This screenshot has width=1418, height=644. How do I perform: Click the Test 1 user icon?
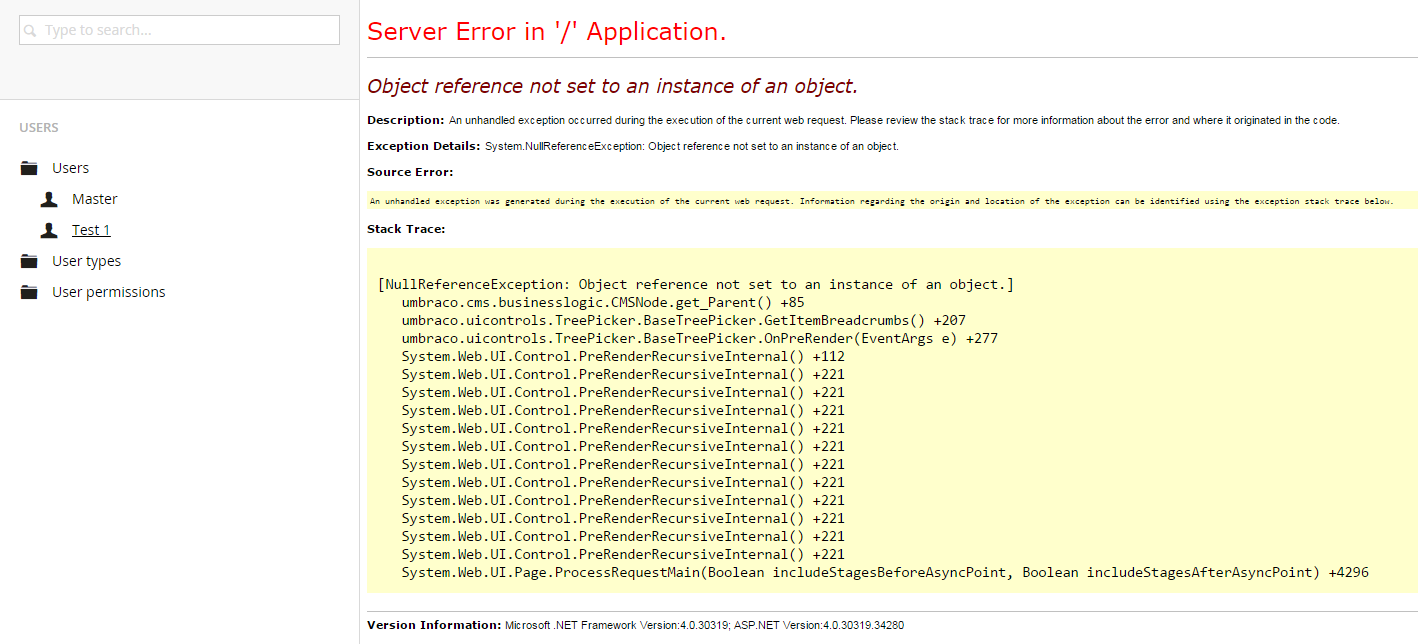[49, 230]
